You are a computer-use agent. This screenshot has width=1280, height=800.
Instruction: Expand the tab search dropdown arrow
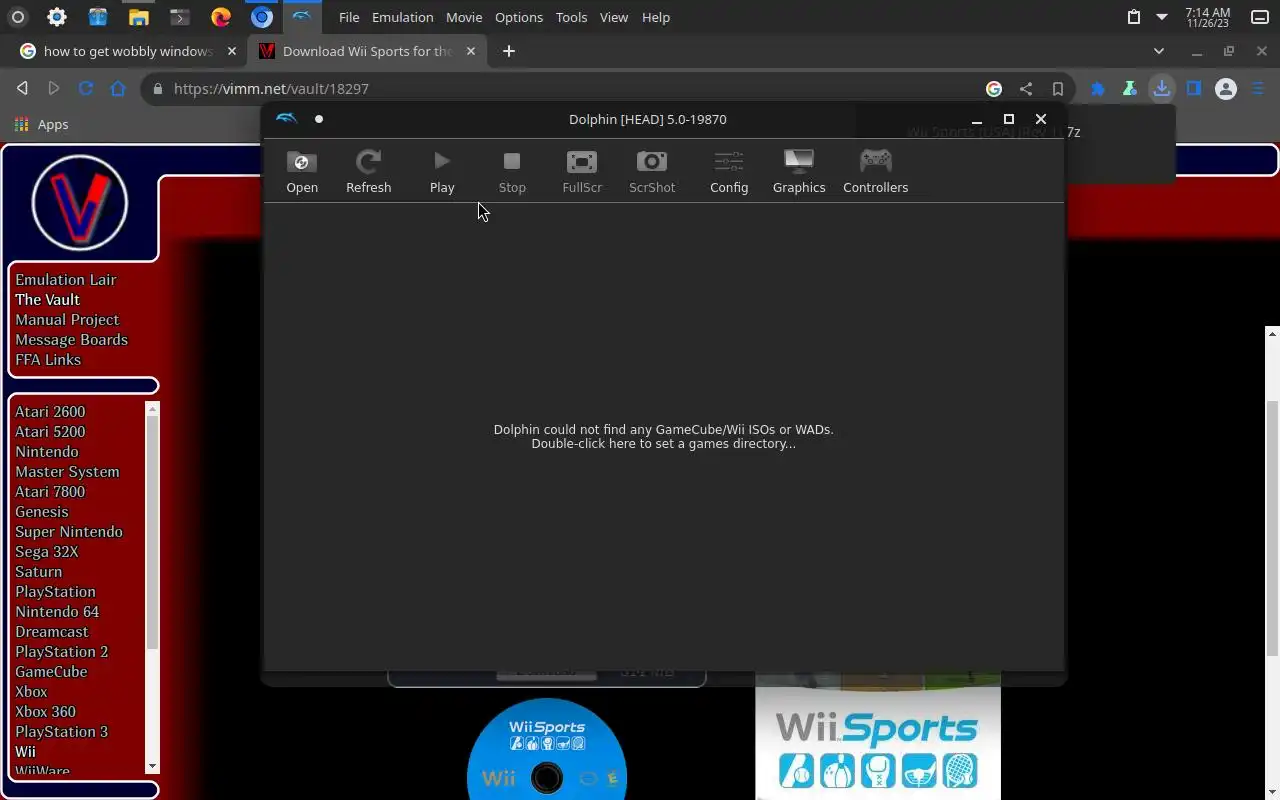click(x=1159, y=51)
